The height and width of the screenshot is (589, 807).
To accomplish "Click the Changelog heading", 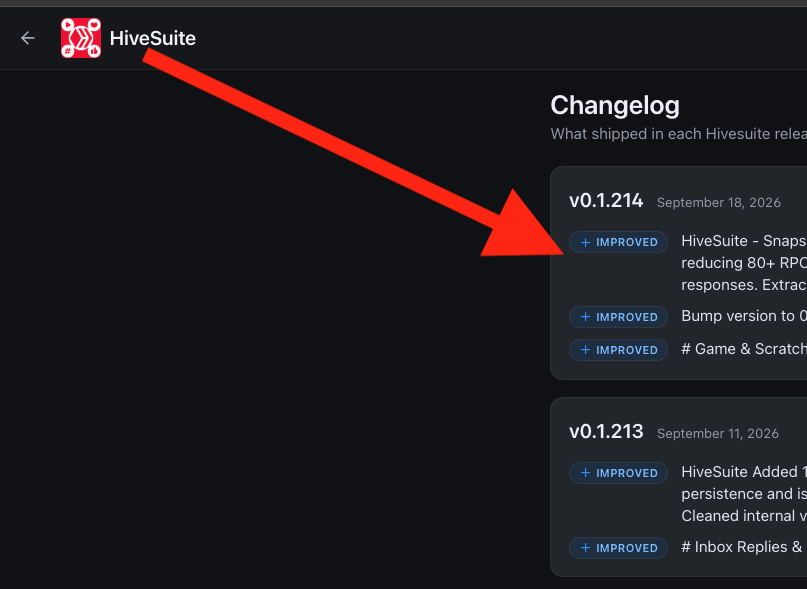I will [615, 106].
